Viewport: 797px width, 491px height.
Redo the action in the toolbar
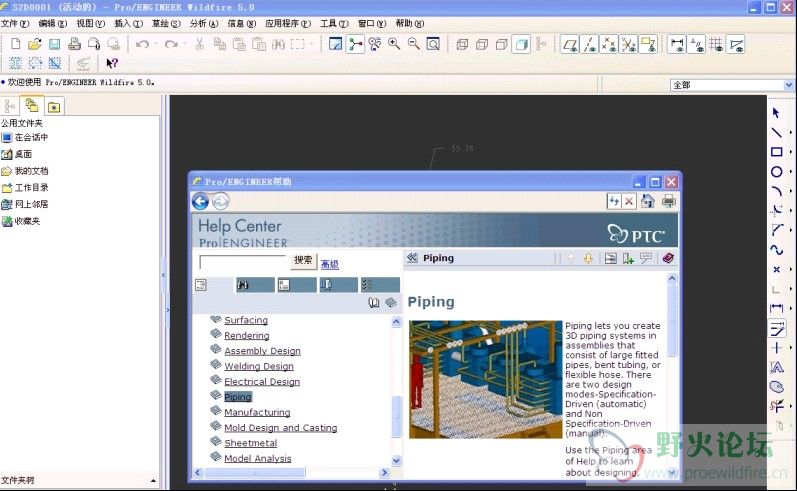click(x=171, y=44)
